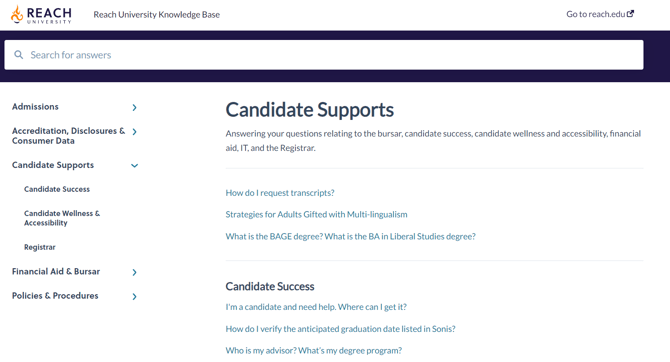The height and width of the screenshot is (362, 670).
Task: Open 'I'm a candidate and need help' article
Action: point(316,307)
